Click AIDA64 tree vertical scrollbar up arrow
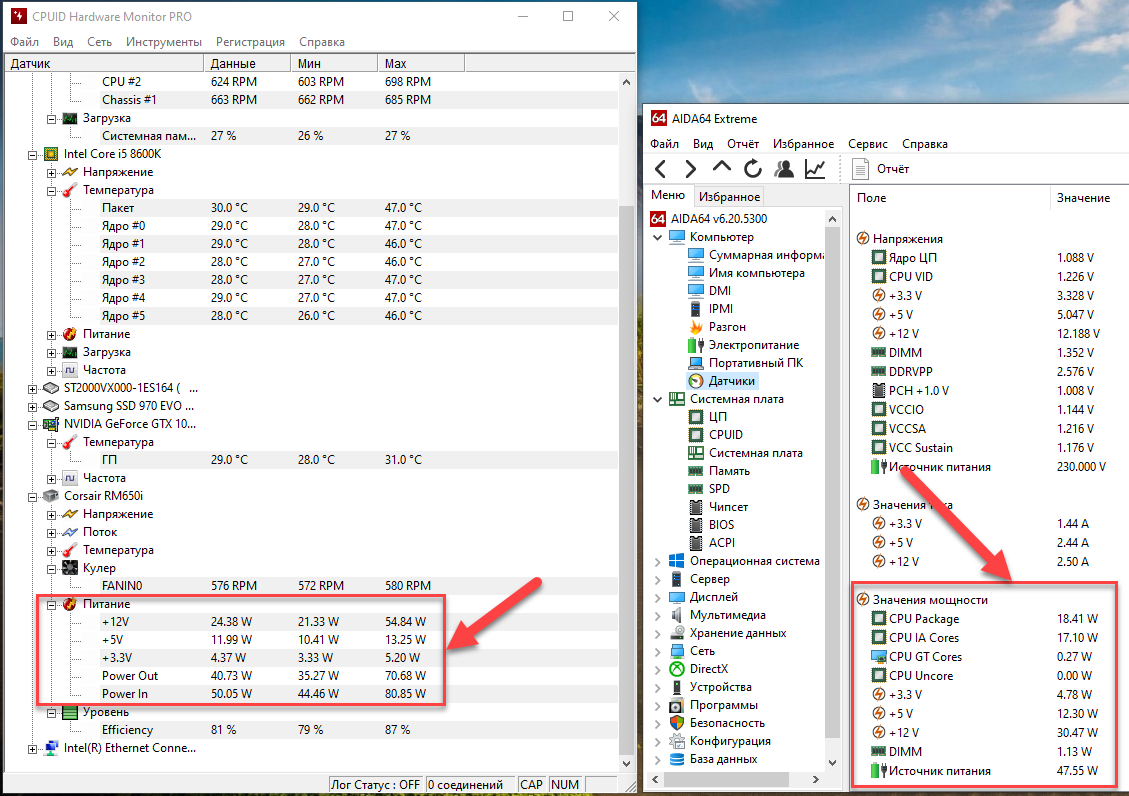This screenshot has height=796, width=1129. [832, 219]
